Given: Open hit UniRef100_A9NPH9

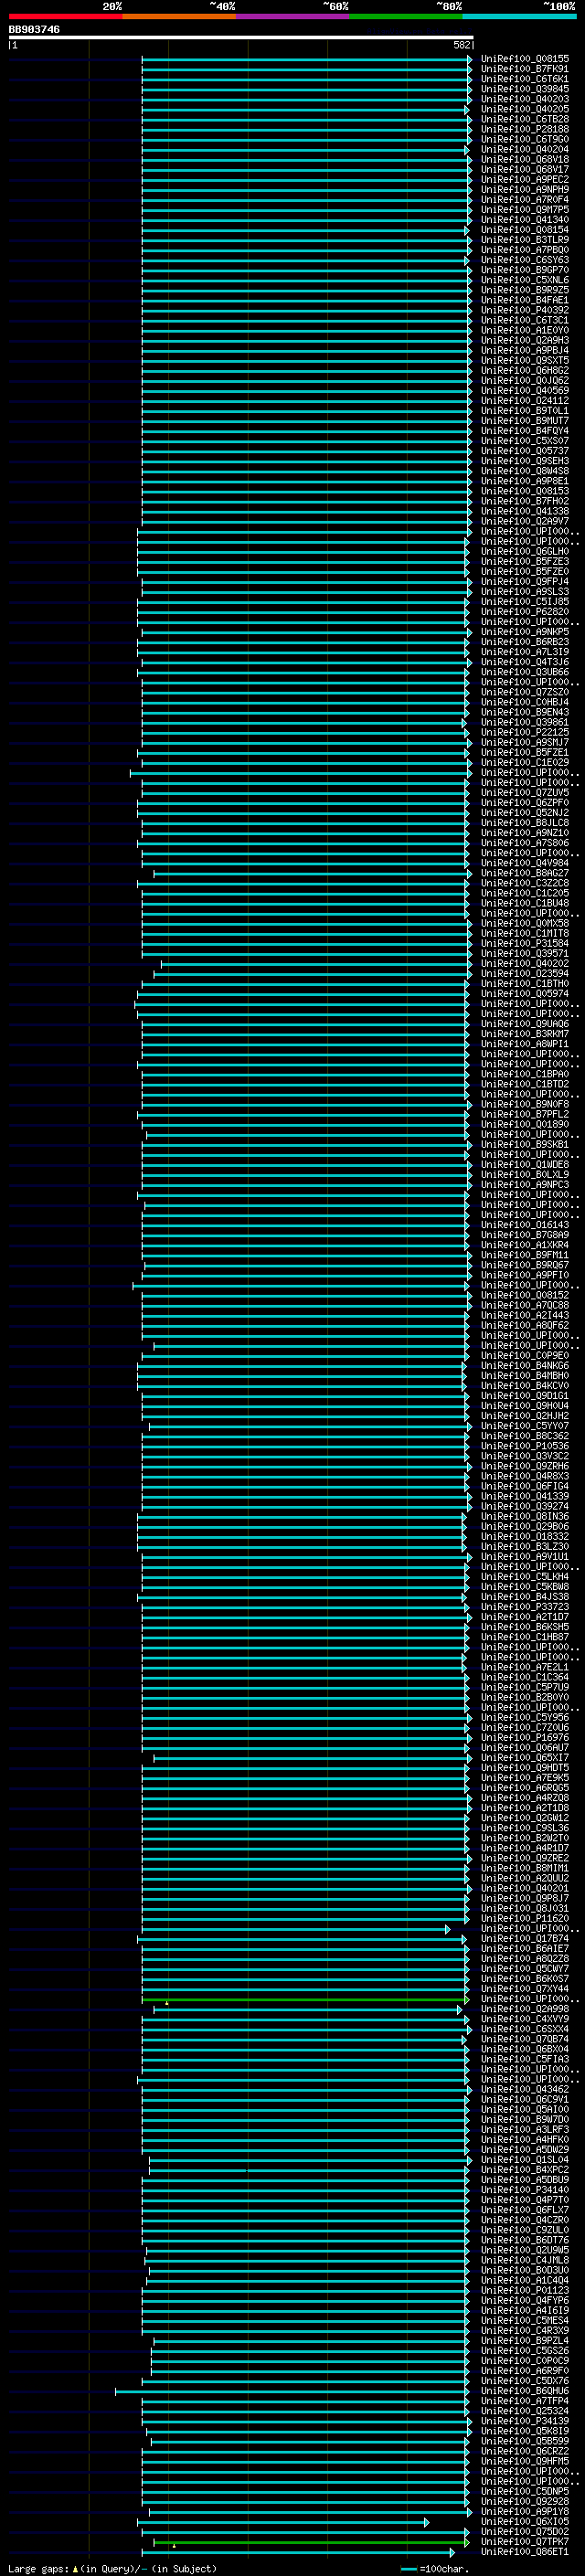Looking at the screenshot, I should (x=525, y=190).
